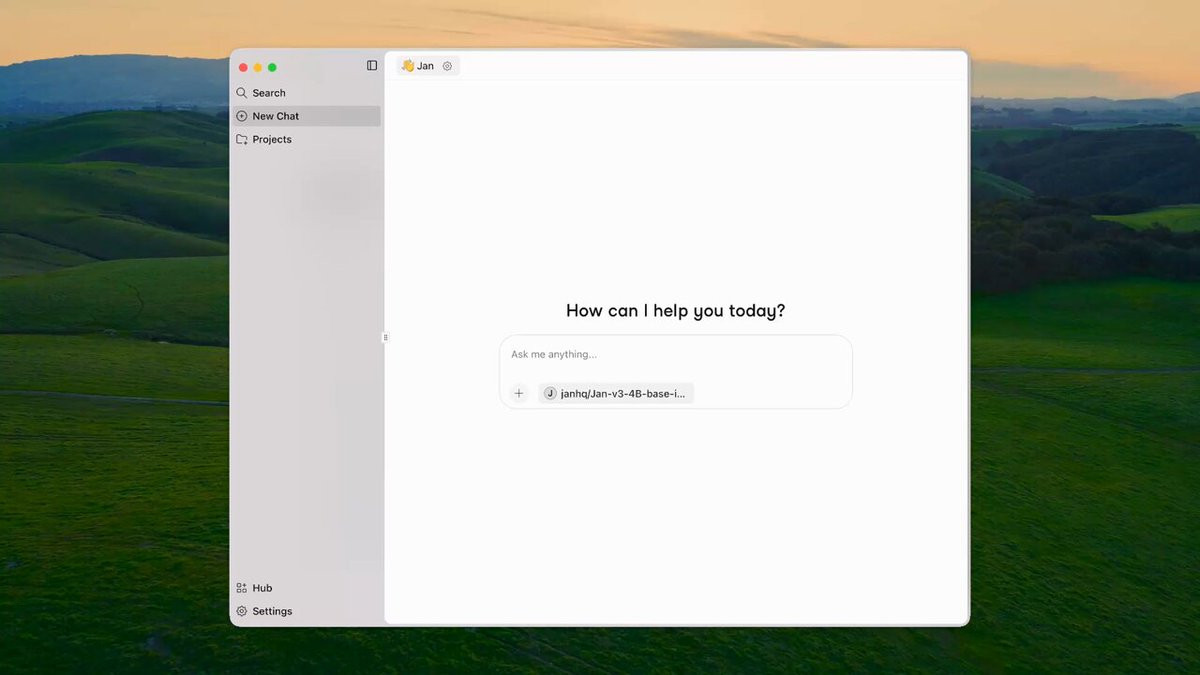1200x675 pixels.
Task: Open the Projects section
Action: (x=306, y=139)
